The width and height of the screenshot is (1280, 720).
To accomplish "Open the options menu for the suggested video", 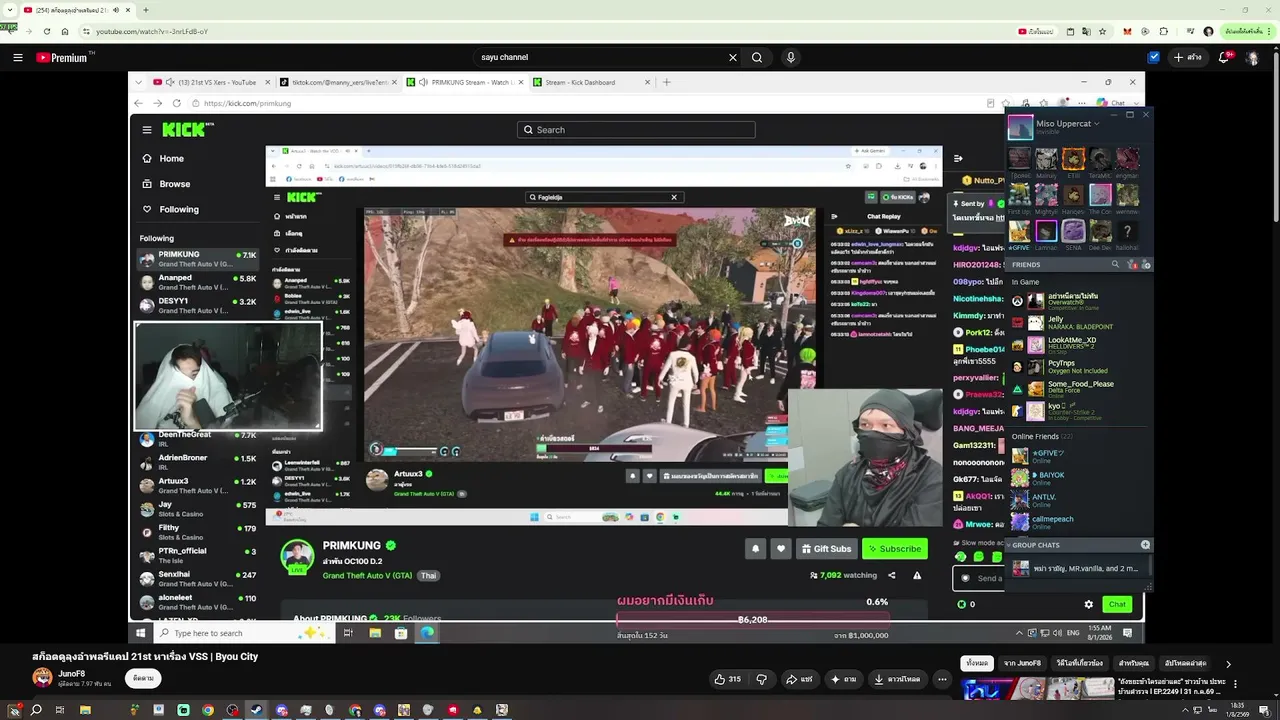I will click(x=1236, y=684).
